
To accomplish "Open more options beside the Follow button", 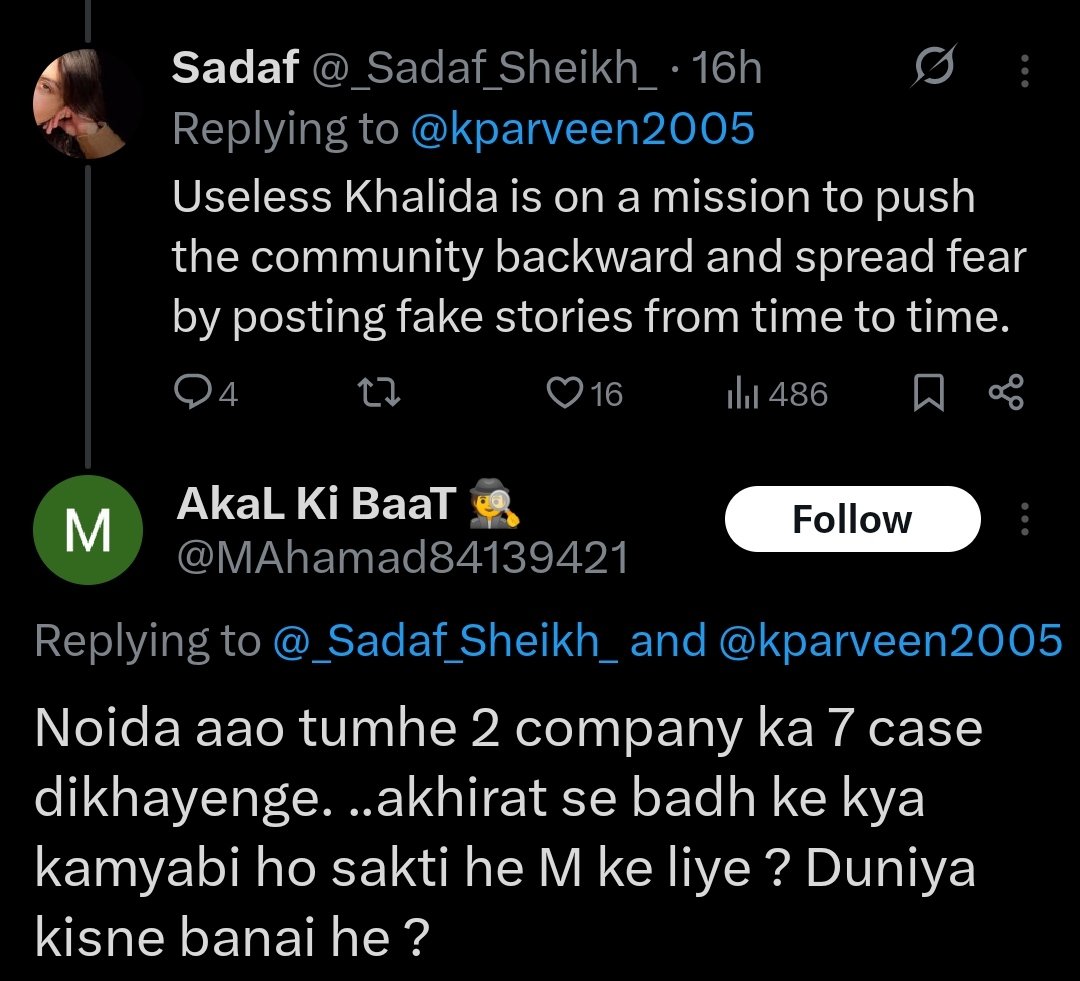I will pos(1024,519).
